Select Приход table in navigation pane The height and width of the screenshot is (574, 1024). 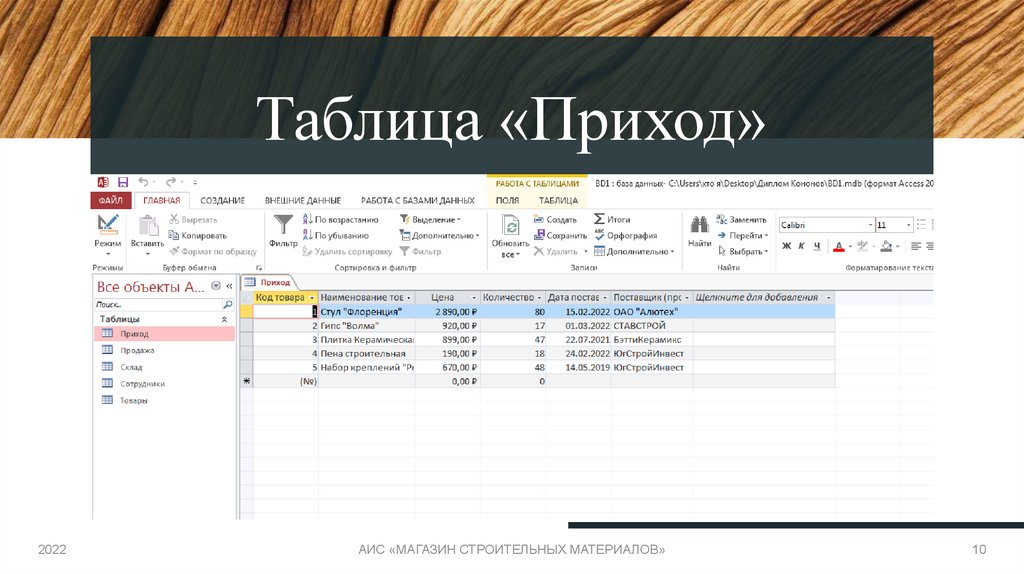coord(164,334)
